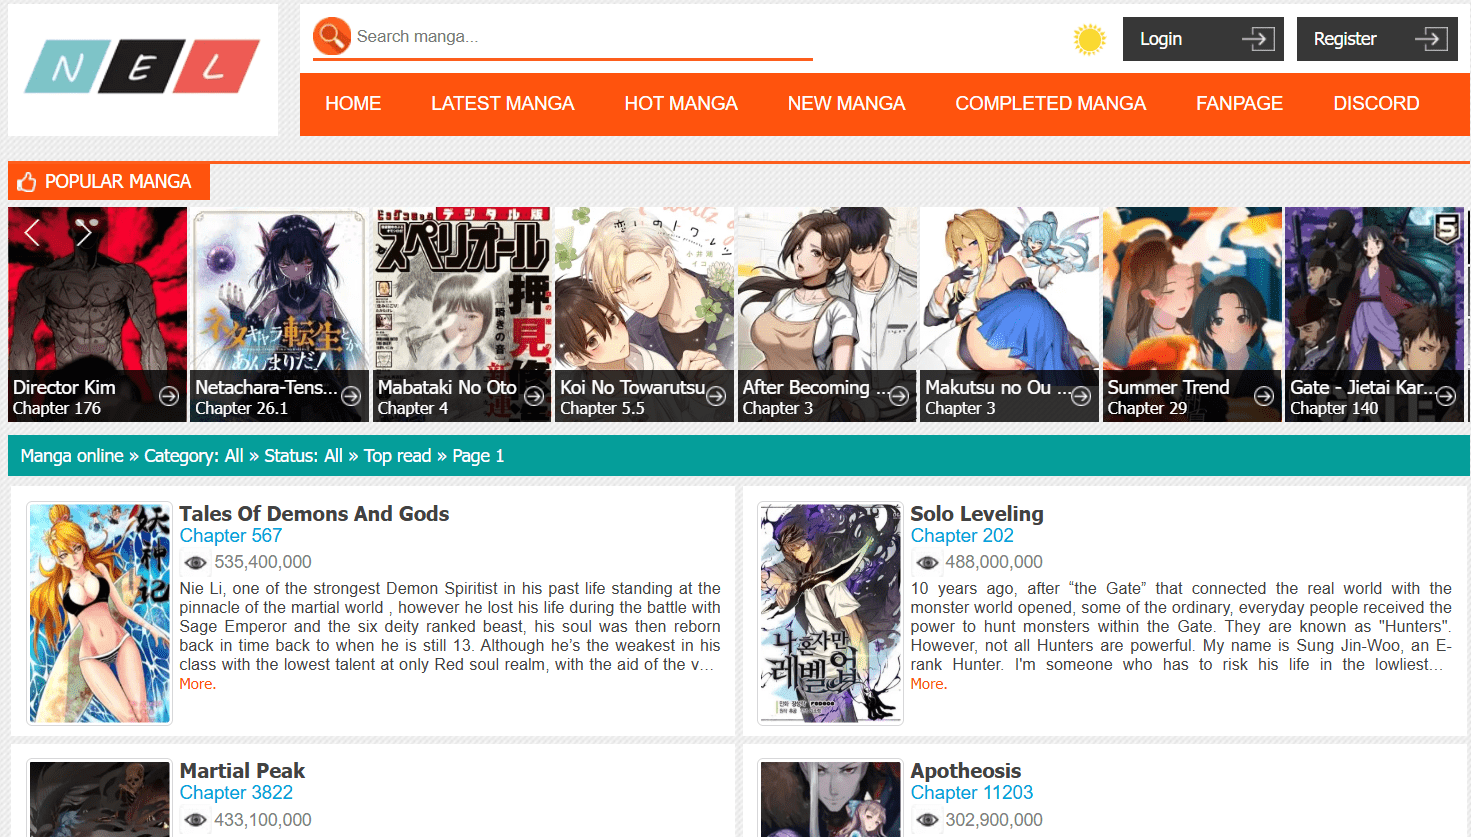Click eye views icon for Apotheosis
Image resolution: width=1471 pixels, height=837 pixels.
click(x=927, y=820)
